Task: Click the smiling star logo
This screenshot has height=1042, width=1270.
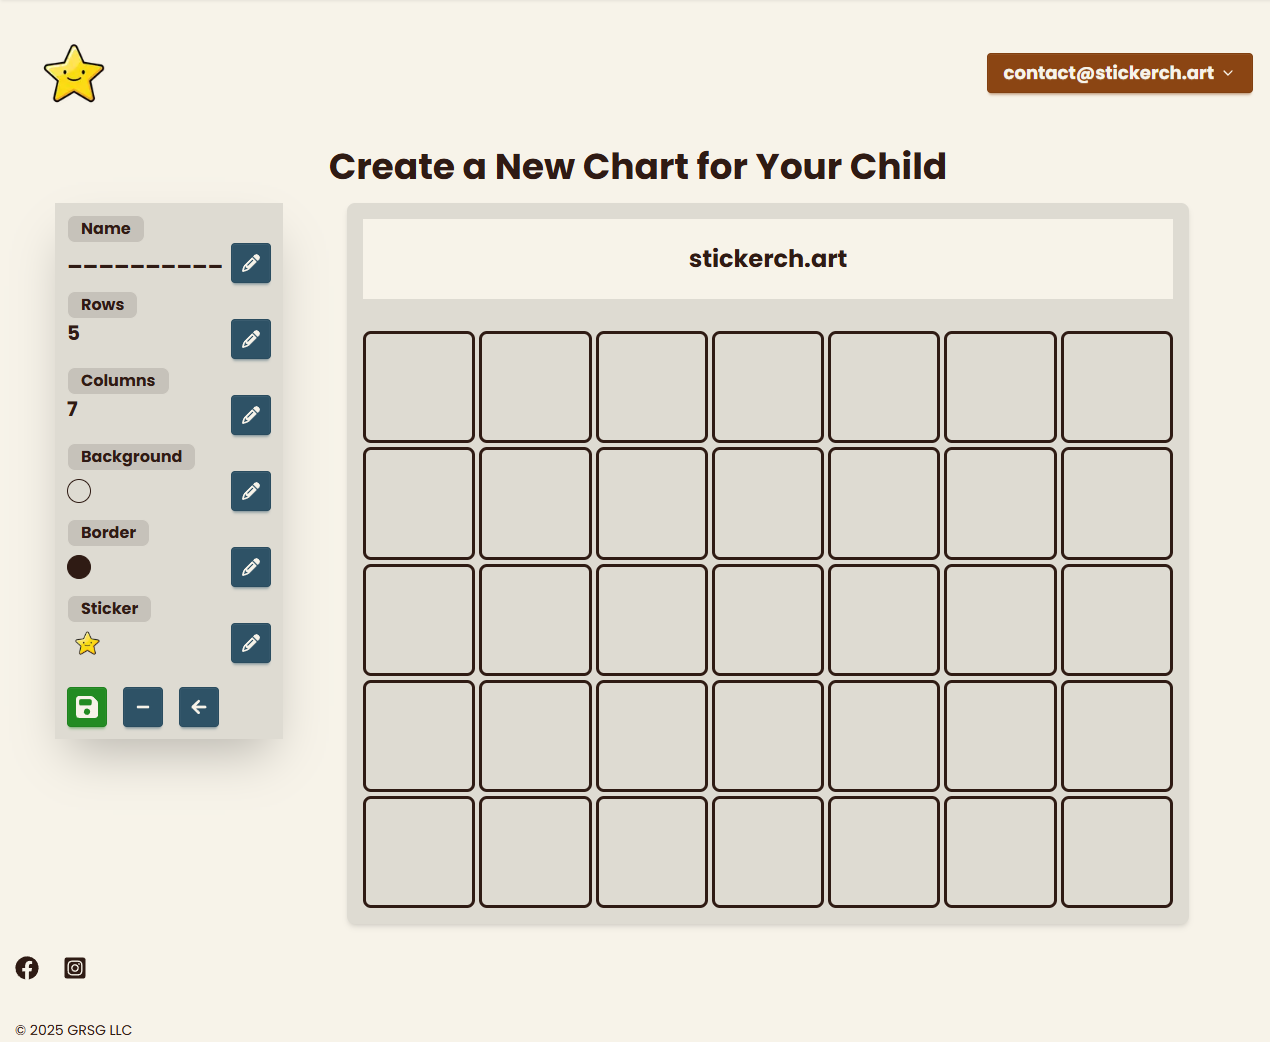Action: pos(74,74)
